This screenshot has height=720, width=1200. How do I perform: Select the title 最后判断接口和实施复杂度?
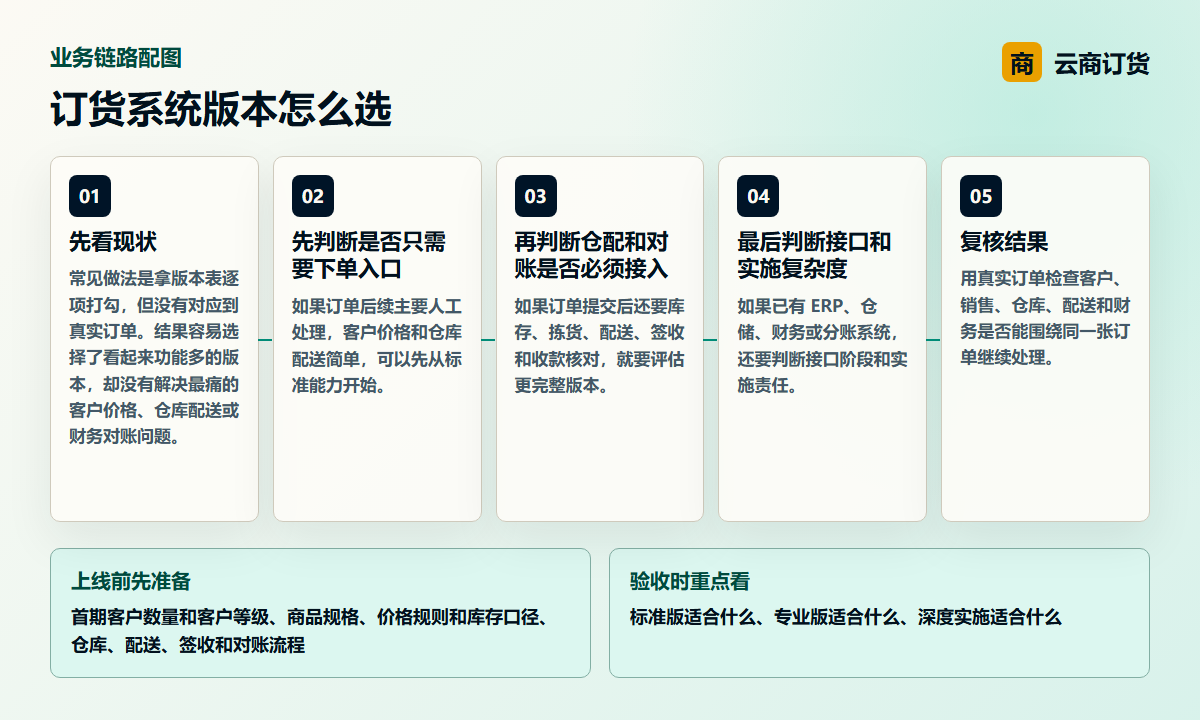click(814, 255)
